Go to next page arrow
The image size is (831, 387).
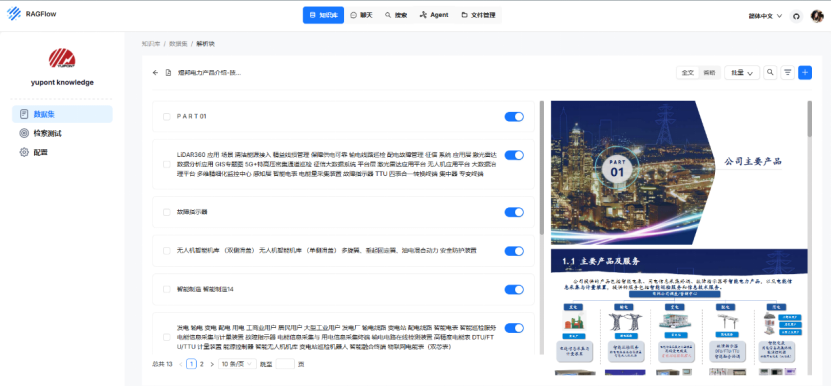pos(212,364)
